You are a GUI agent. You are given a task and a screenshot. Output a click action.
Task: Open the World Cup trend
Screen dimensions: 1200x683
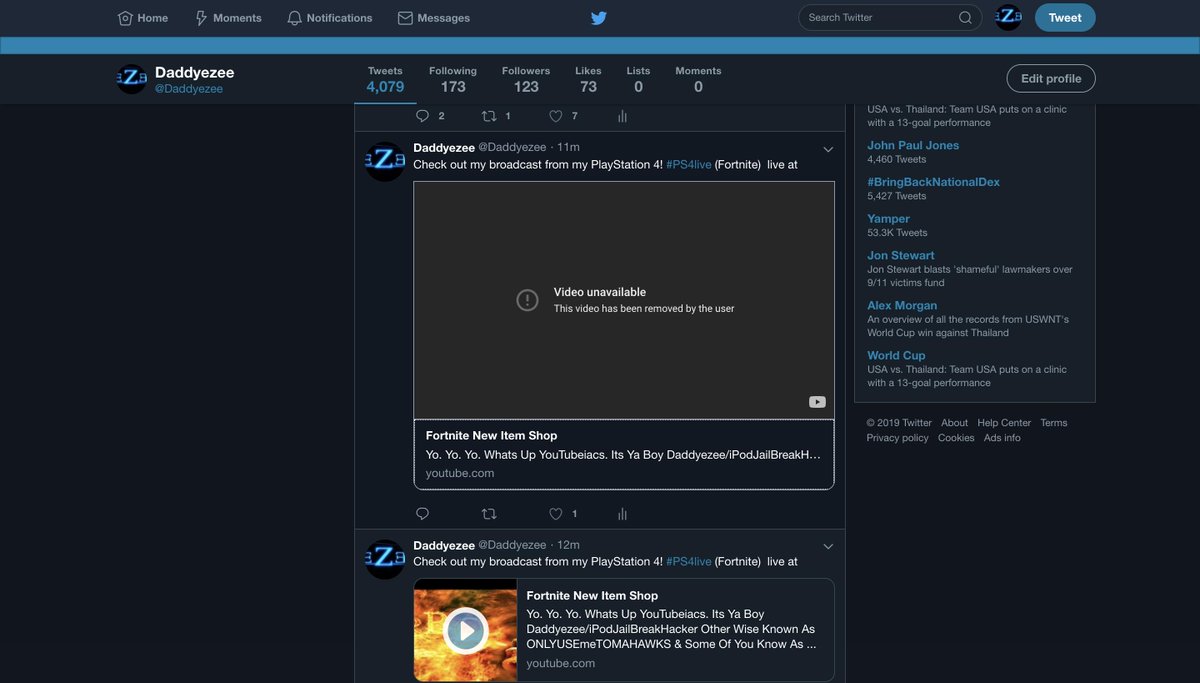(896, 355)
